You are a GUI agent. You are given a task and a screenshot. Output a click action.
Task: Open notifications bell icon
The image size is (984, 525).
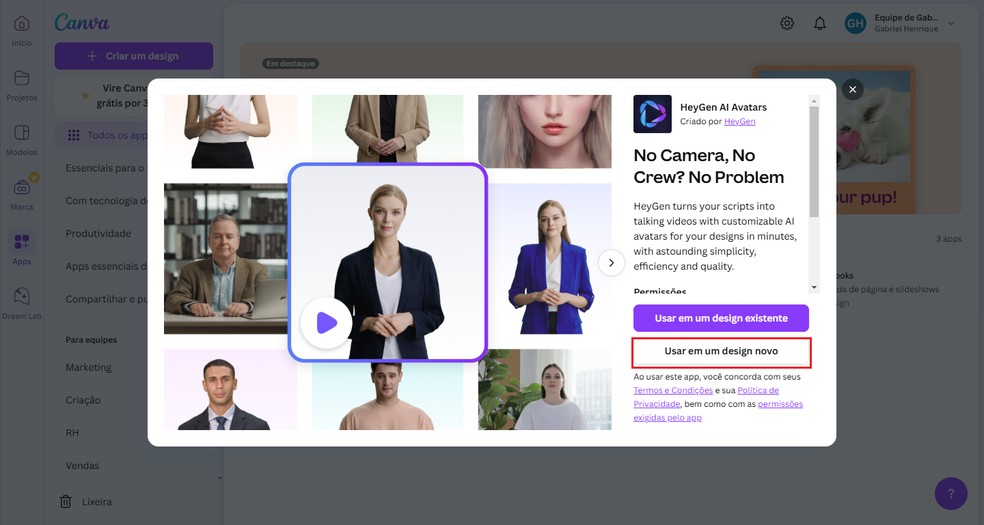coord(820,23)
